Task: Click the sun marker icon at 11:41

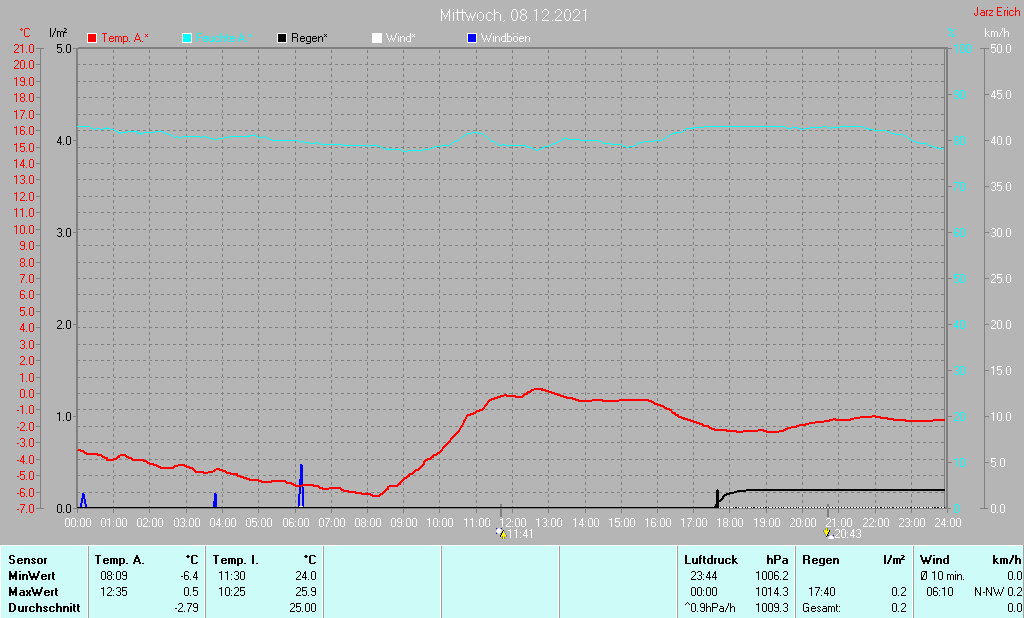Action: (x=501, y=533)
